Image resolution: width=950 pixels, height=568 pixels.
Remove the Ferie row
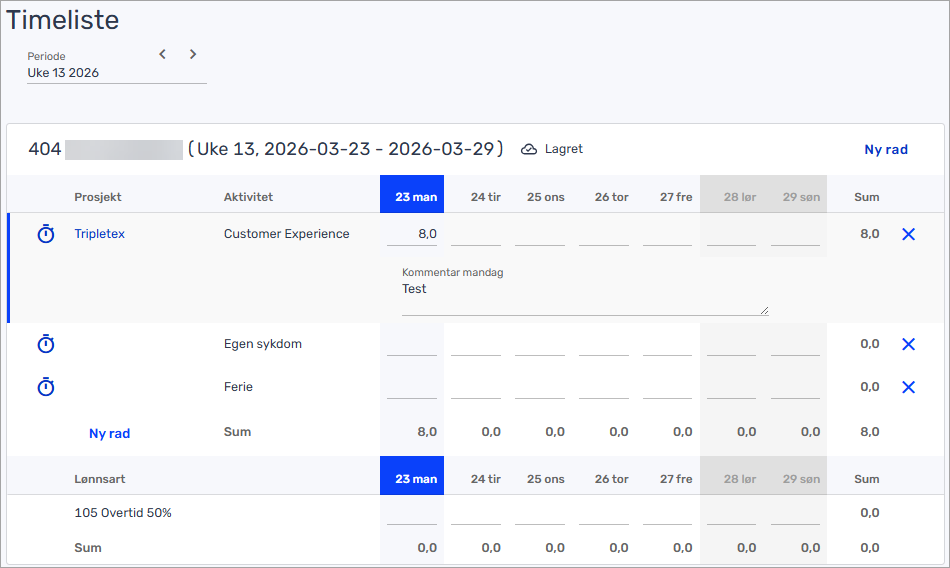coord(908,387)
